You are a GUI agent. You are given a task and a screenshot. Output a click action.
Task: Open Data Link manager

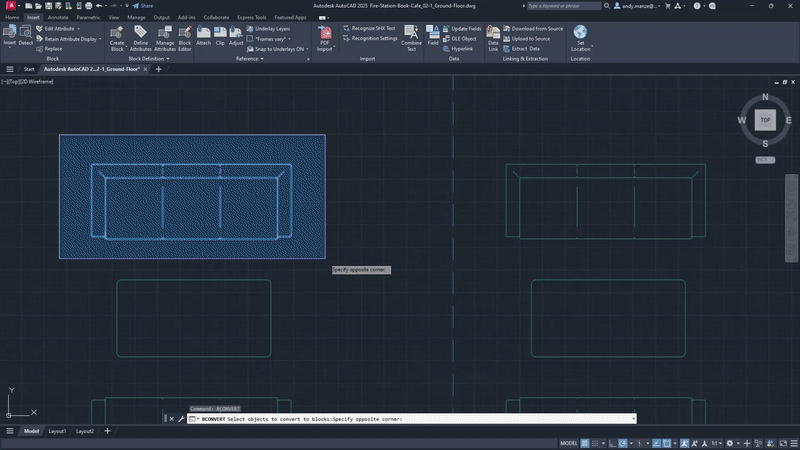click(493, 38)
